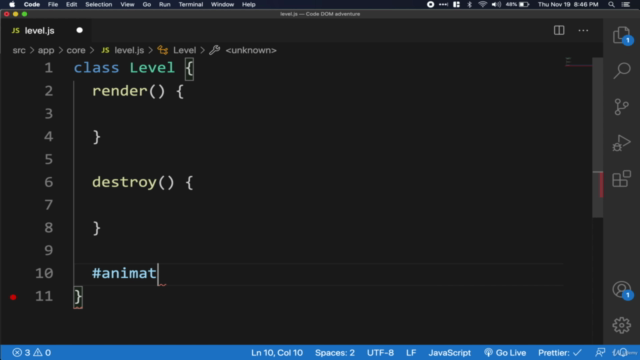Open the Bluetooth status menu
640x360 pixels.
click(469, 4)
